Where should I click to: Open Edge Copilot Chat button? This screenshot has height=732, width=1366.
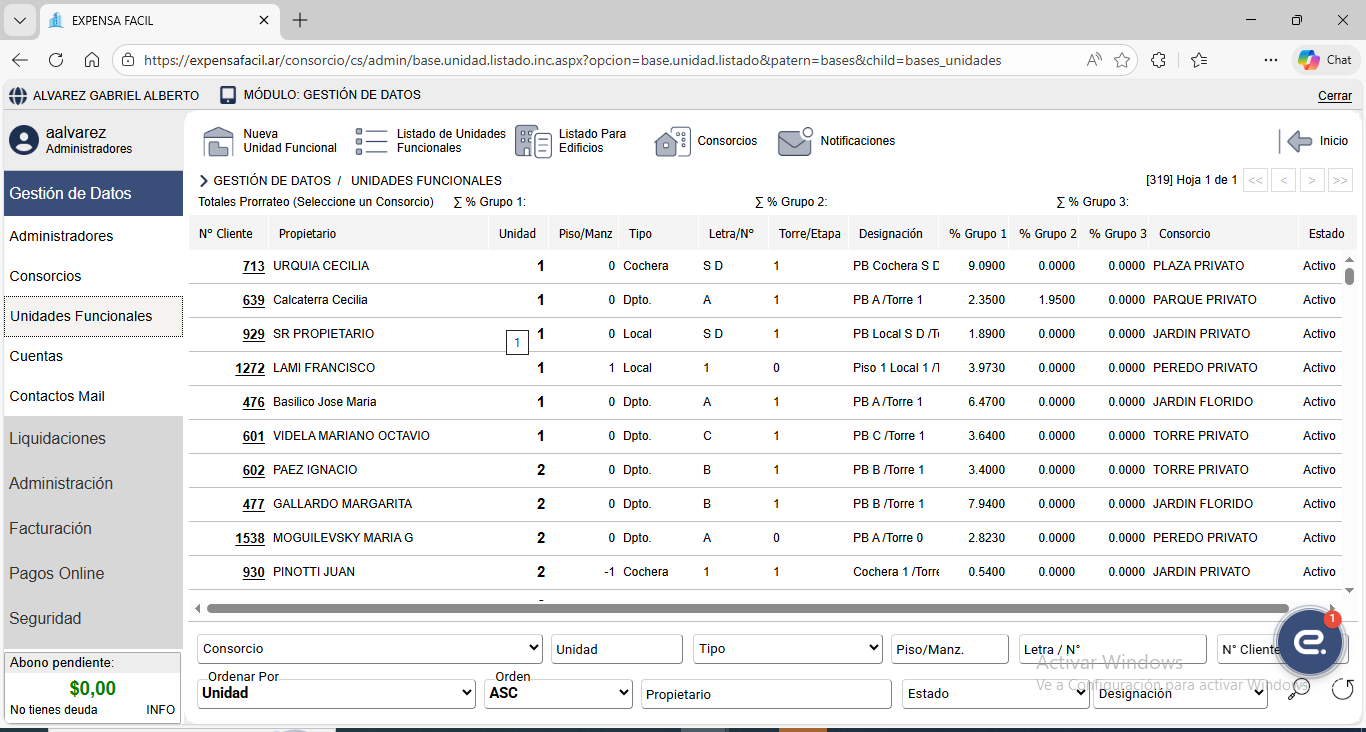(x=1326, y=60)
